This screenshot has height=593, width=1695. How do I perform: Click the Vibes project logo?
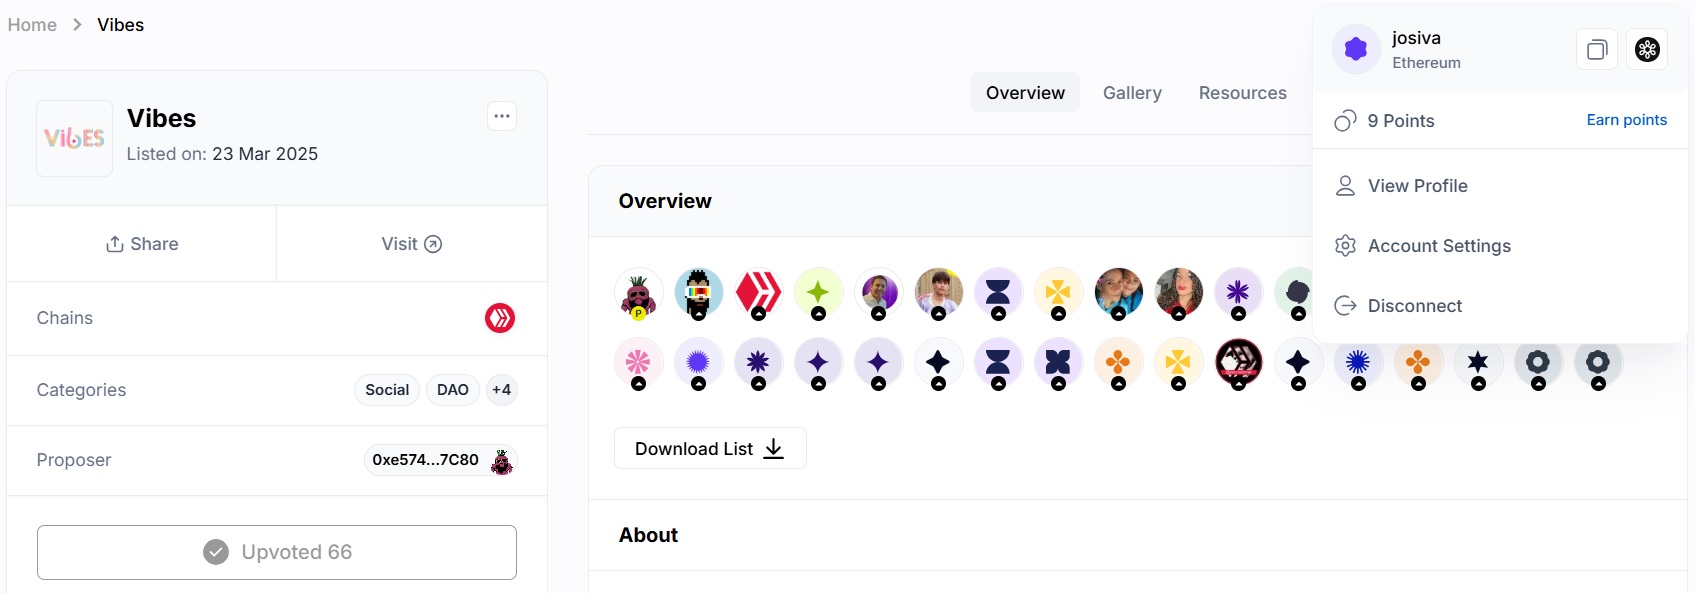pyautogui.click(x=75, y=138)
